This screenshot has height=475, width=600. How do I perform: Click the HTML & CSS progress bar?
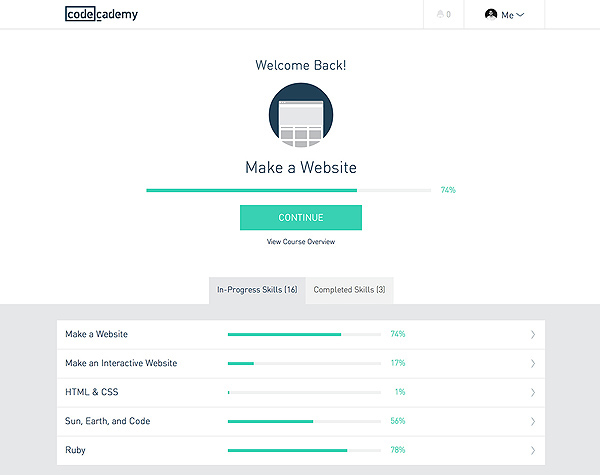304,392
